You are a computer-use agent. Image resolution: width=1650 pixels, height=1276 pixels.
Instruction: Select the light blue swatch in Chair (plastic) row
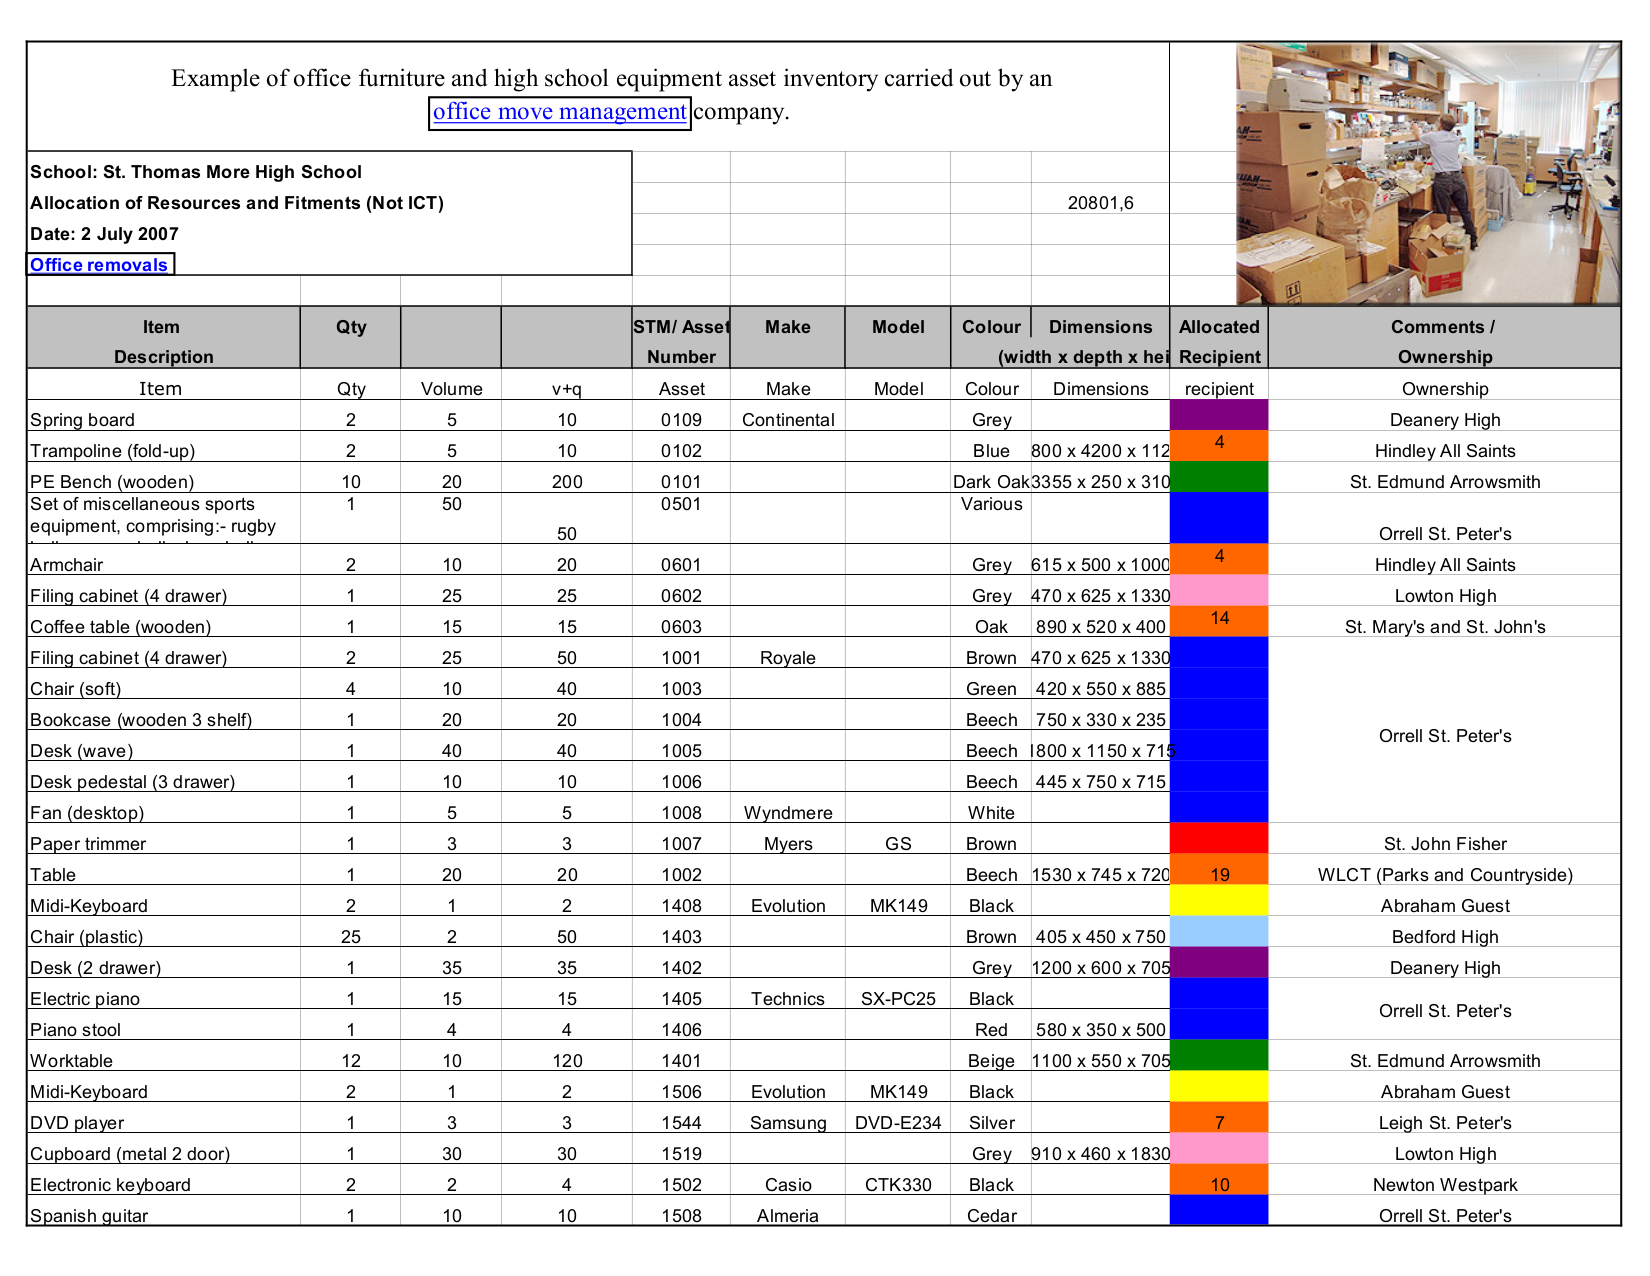[1219, 932]
